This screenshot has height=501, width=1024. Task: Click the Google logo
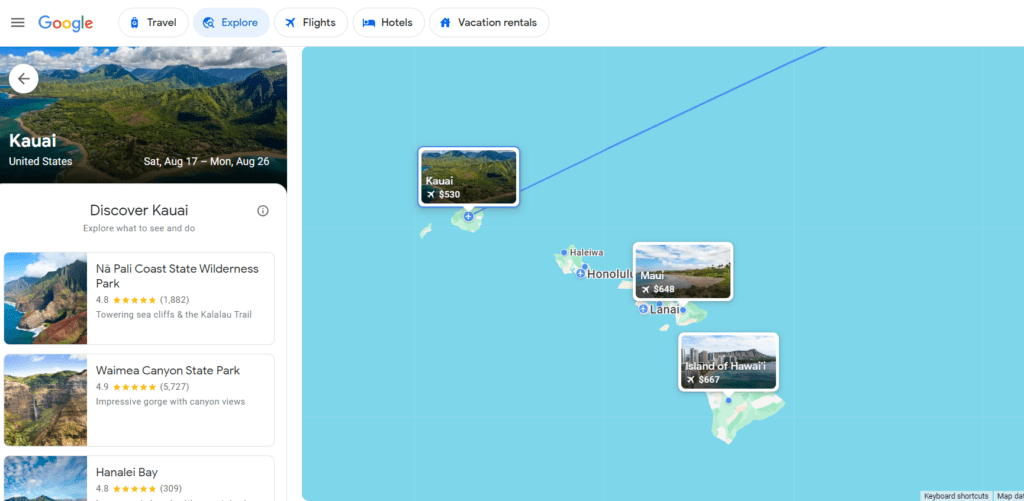click(x=65, y=23)
